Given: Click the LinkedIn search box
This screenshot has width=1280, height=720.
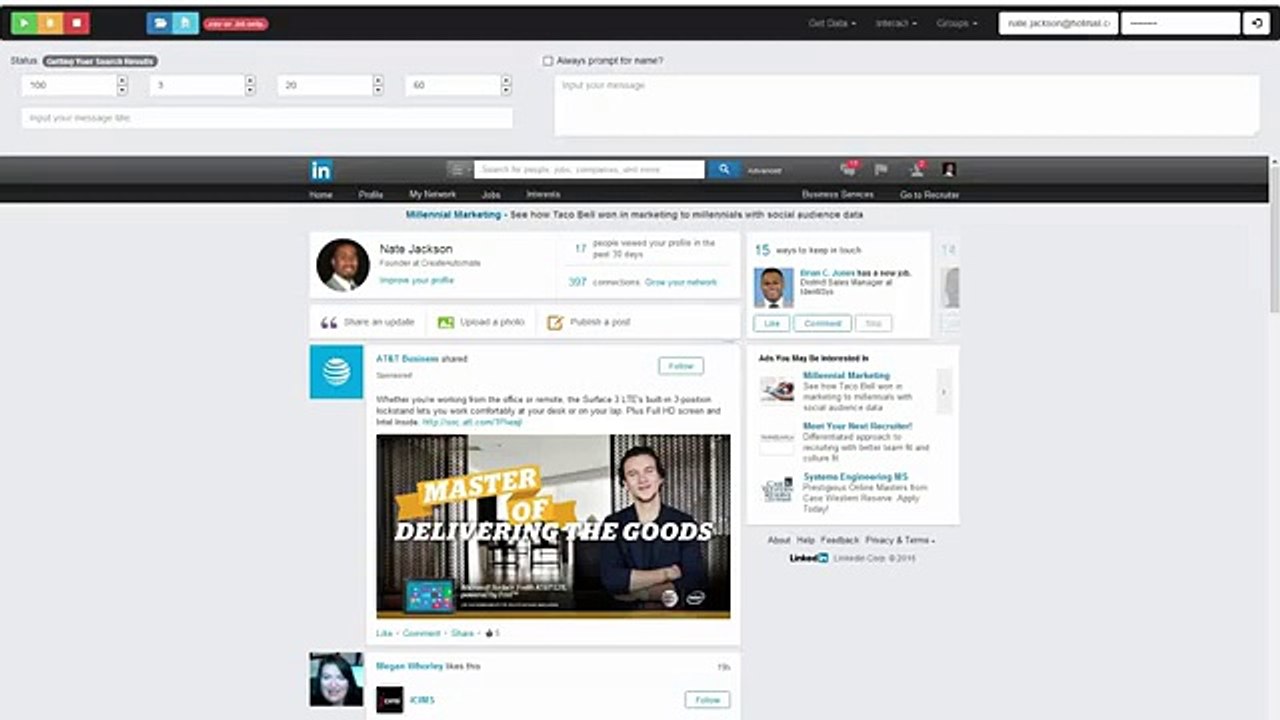Looking at the screenshot, I should pyautogui.click(x=589, y=170).
